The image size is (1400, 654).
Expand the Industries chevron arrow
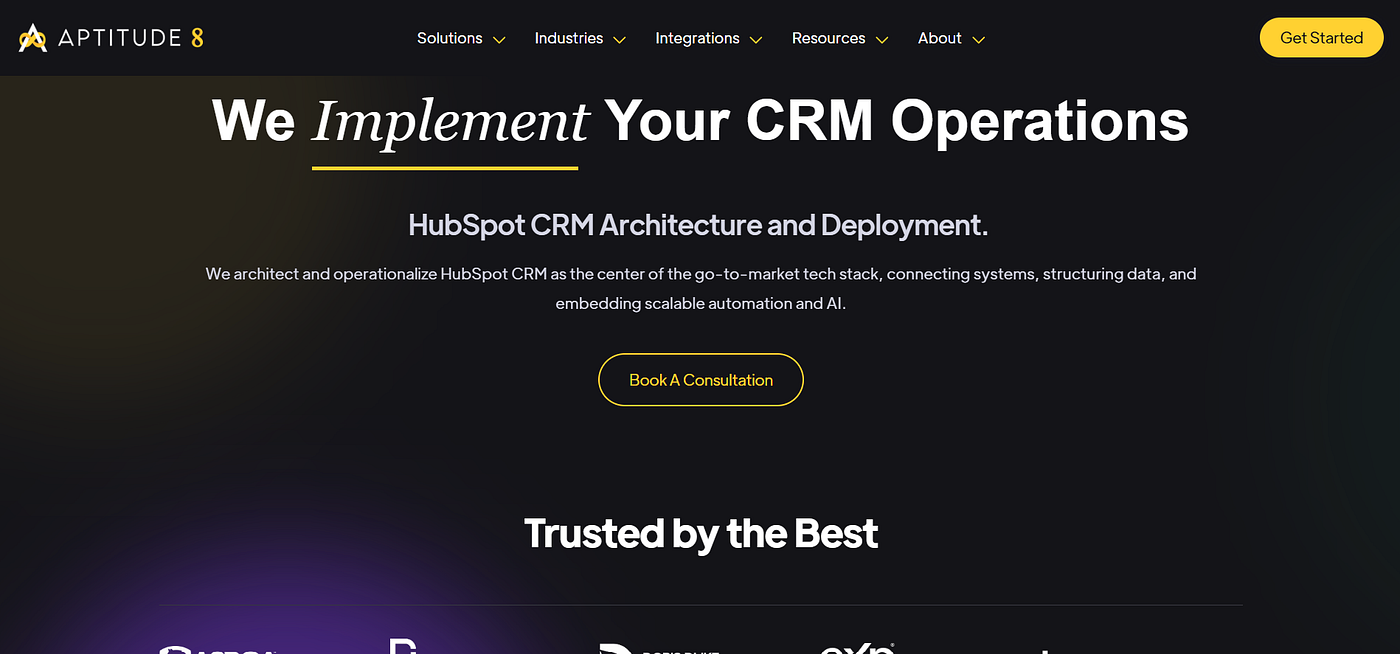tap(619, 40)
